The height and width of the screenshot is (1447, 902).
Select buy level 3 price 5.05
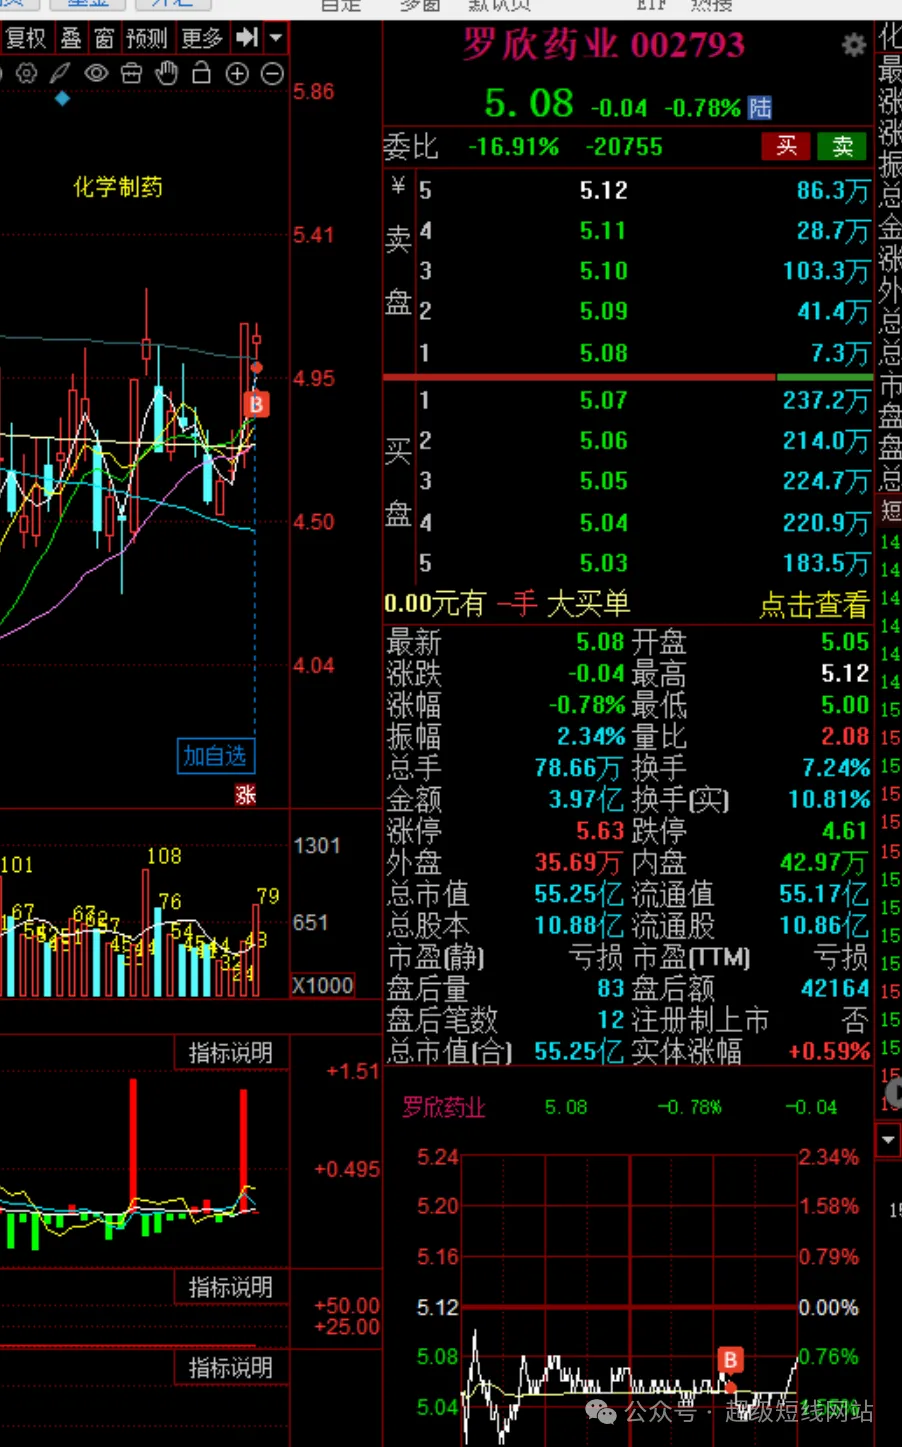tap(604, 481)
